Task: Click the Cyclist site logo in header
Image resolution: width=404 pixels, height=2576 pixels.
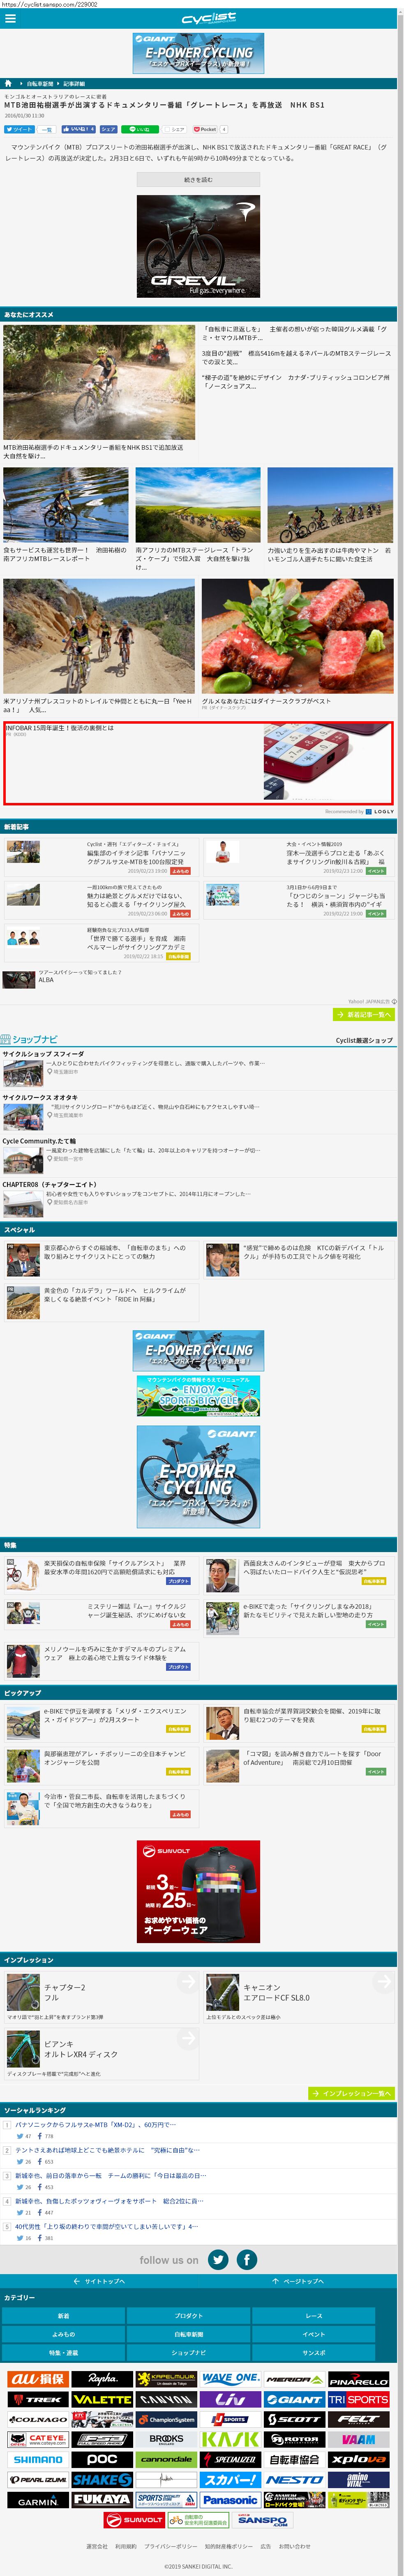Action: pyautogui.click(x=209, y=19)
